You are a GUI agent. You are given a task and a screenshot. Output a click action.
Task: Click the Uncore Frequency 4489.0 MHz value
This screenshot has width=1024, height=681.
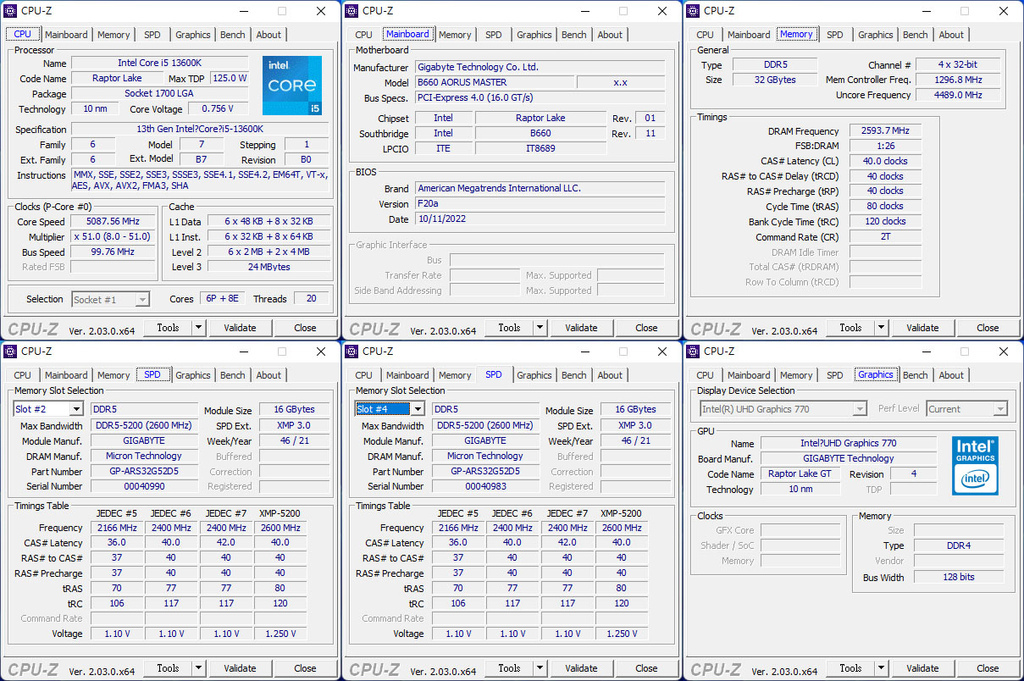957,95
